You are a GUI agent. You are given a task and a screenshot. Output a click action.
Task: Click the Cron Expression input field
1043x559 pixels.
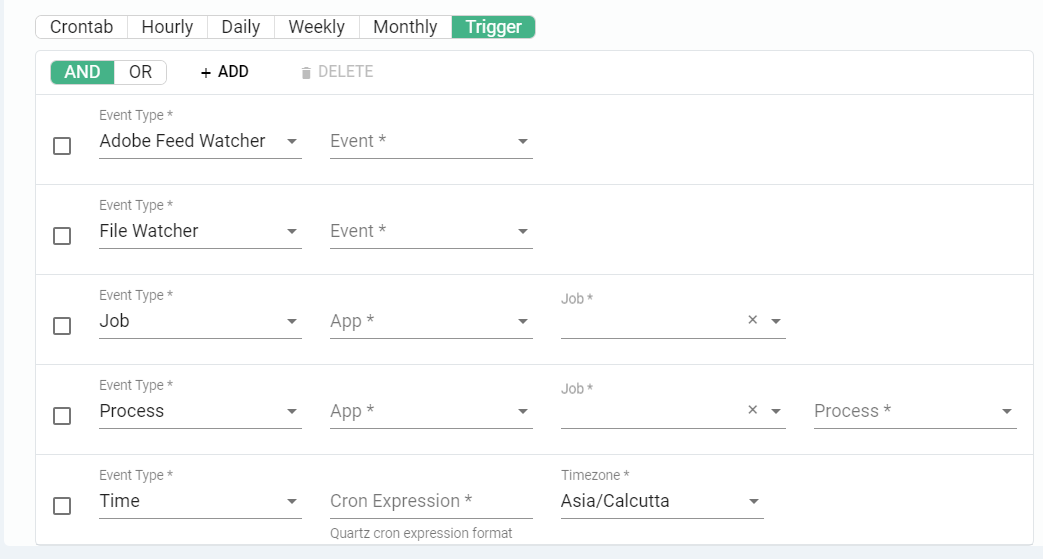coord(431,502)
